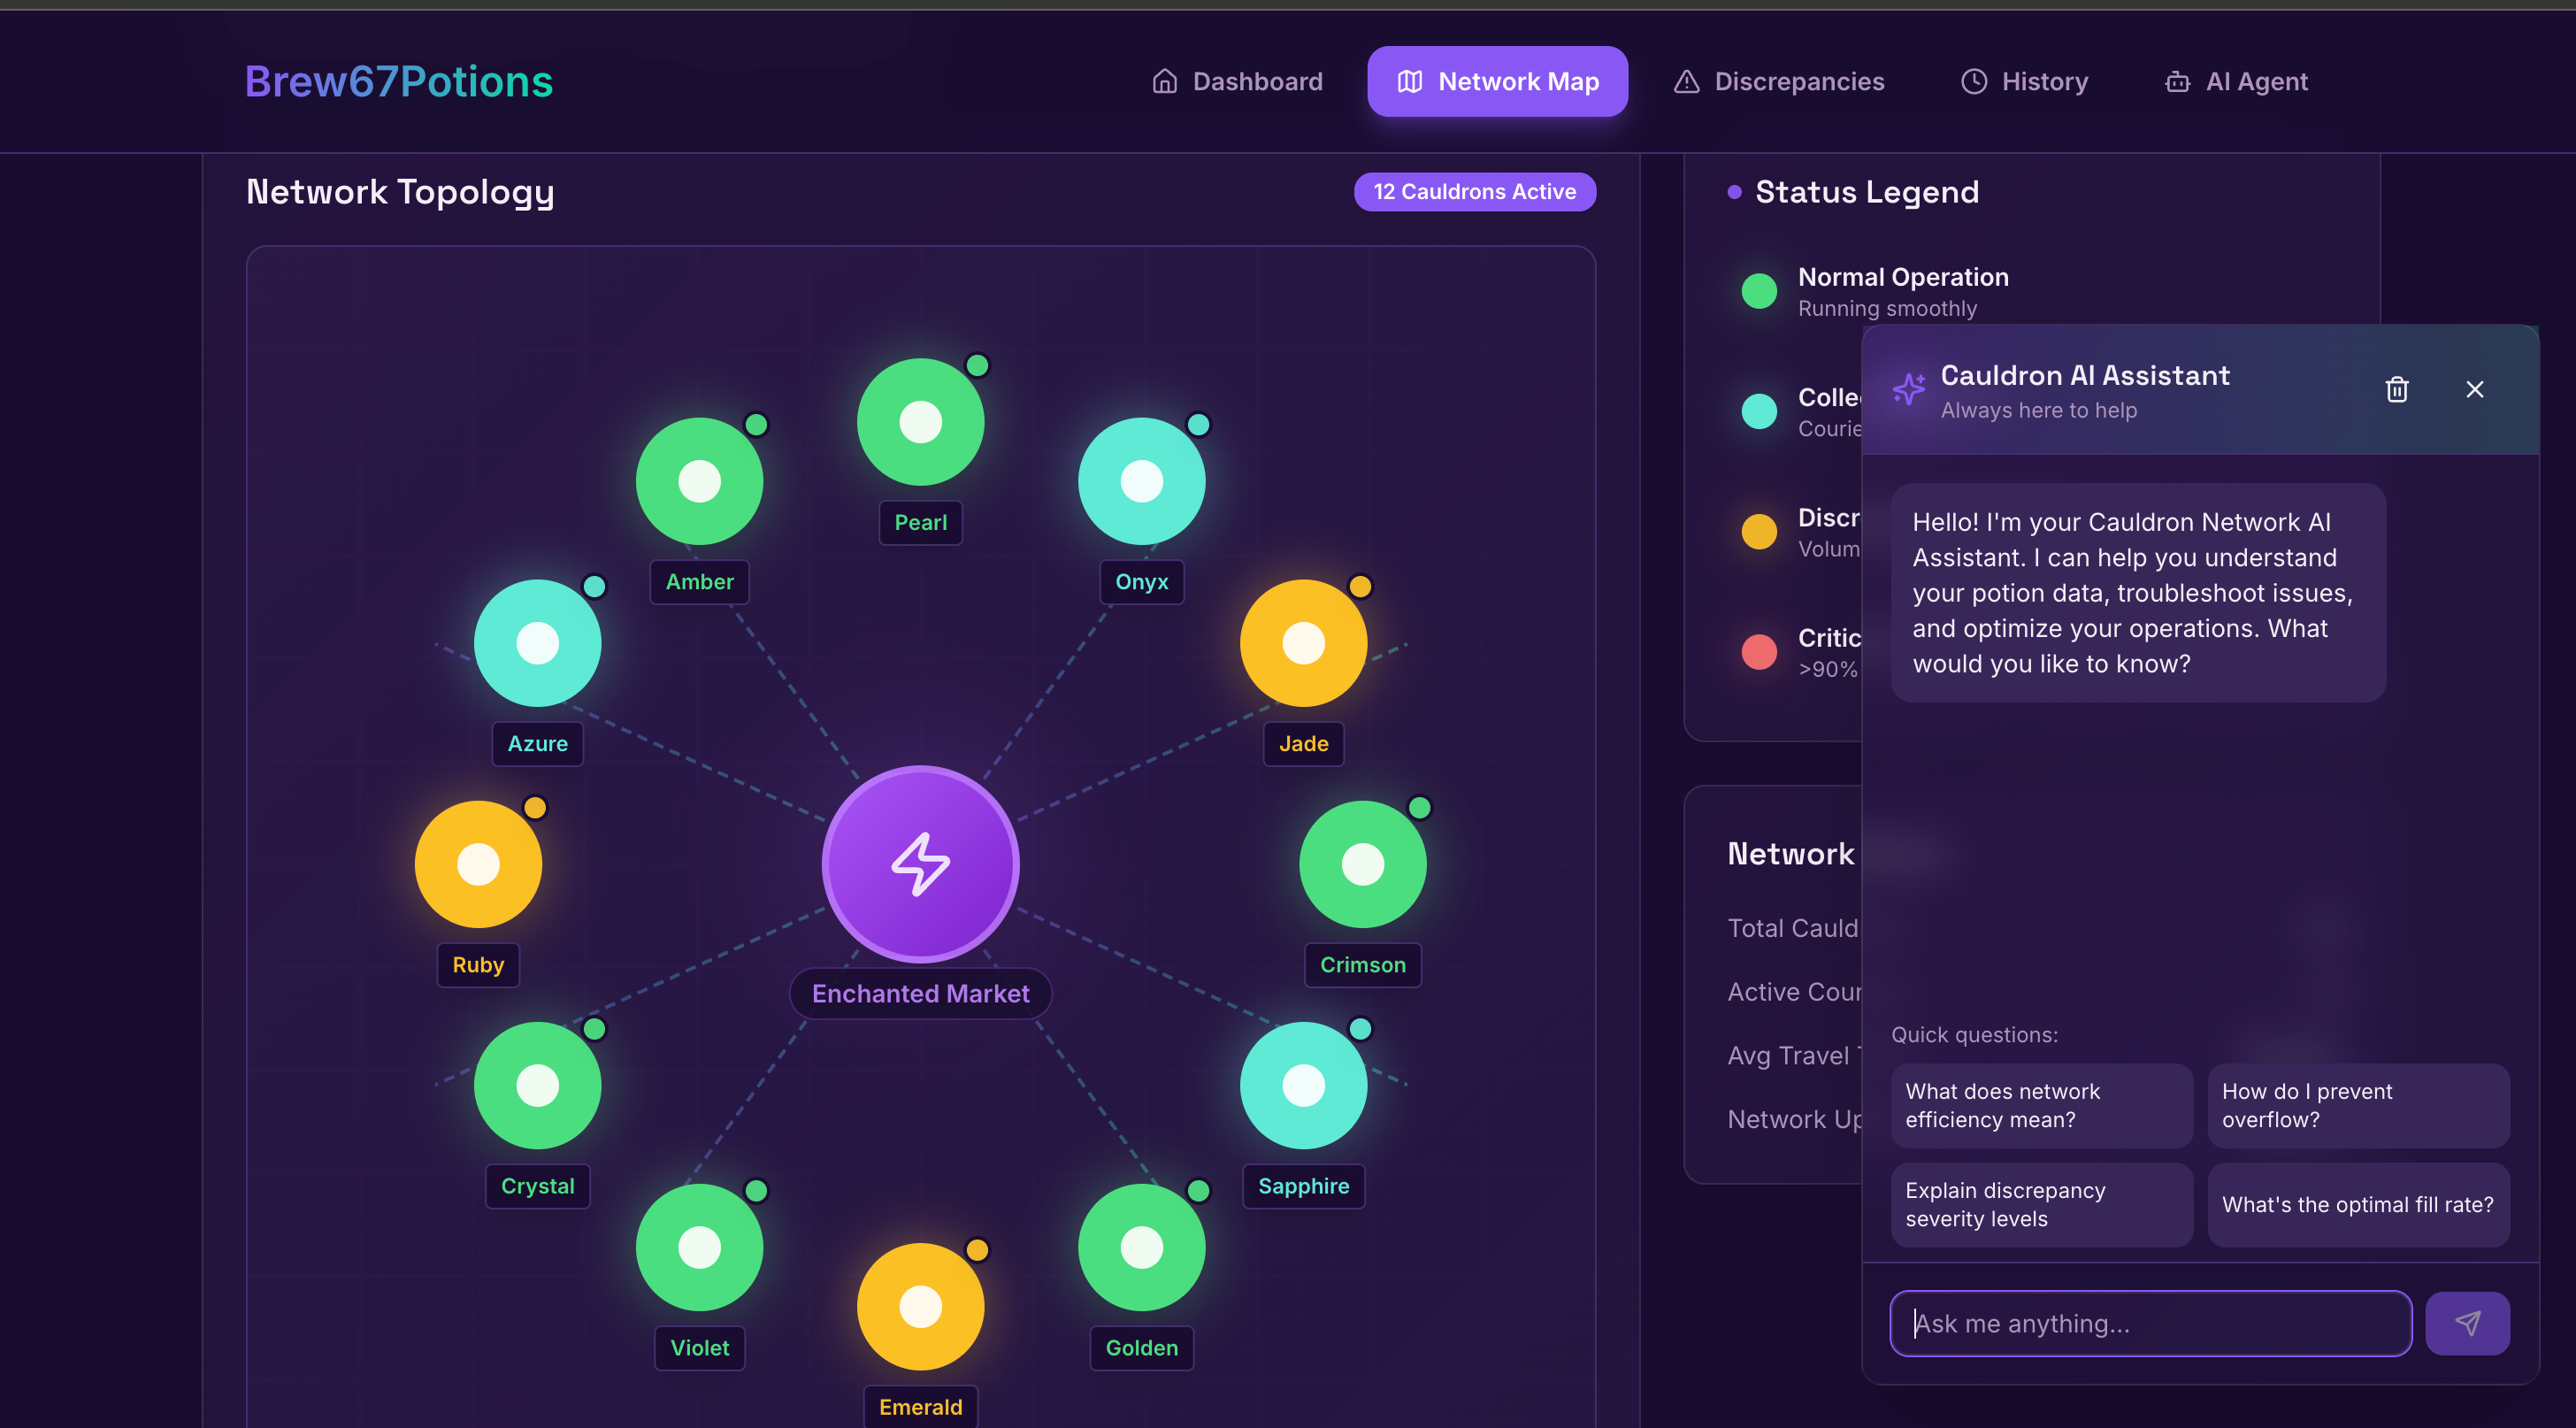Select the Sapphire cauldron node
Viewport: 2576px width, 1428px height.
pyautogui.click(x=1303, y=1085)
